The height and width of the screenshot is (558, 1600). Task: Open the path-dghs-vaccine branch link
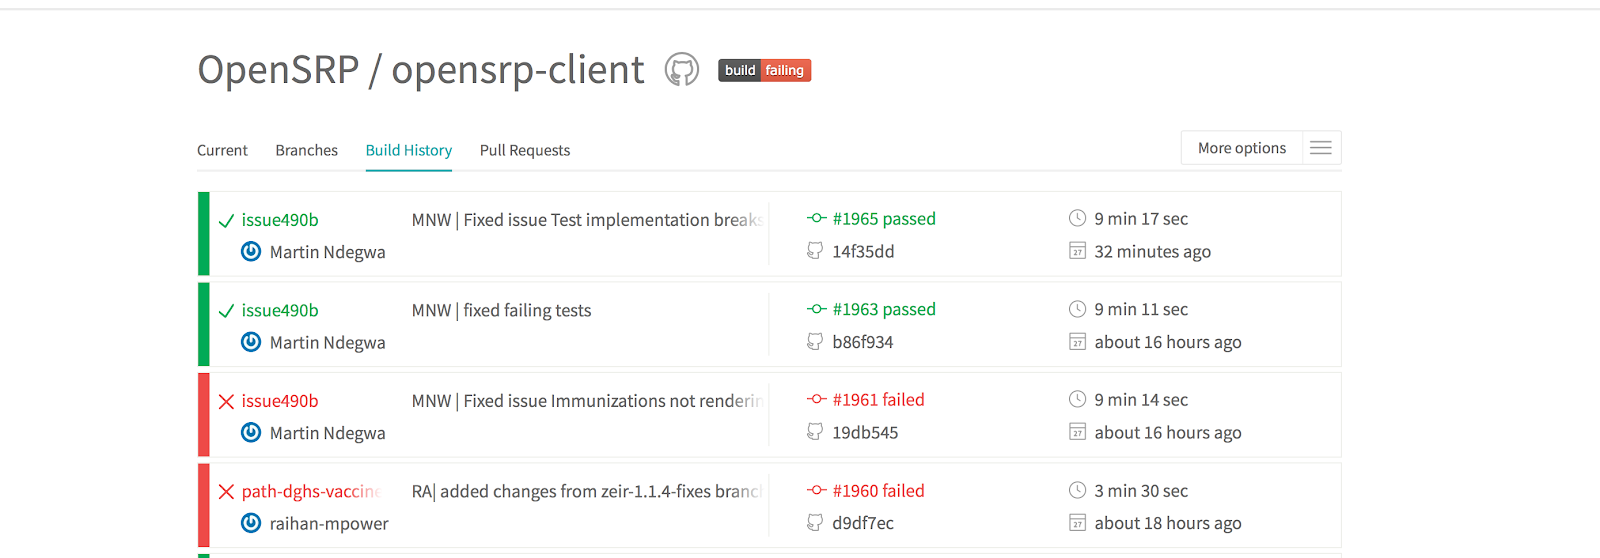[x=311, y=491]
